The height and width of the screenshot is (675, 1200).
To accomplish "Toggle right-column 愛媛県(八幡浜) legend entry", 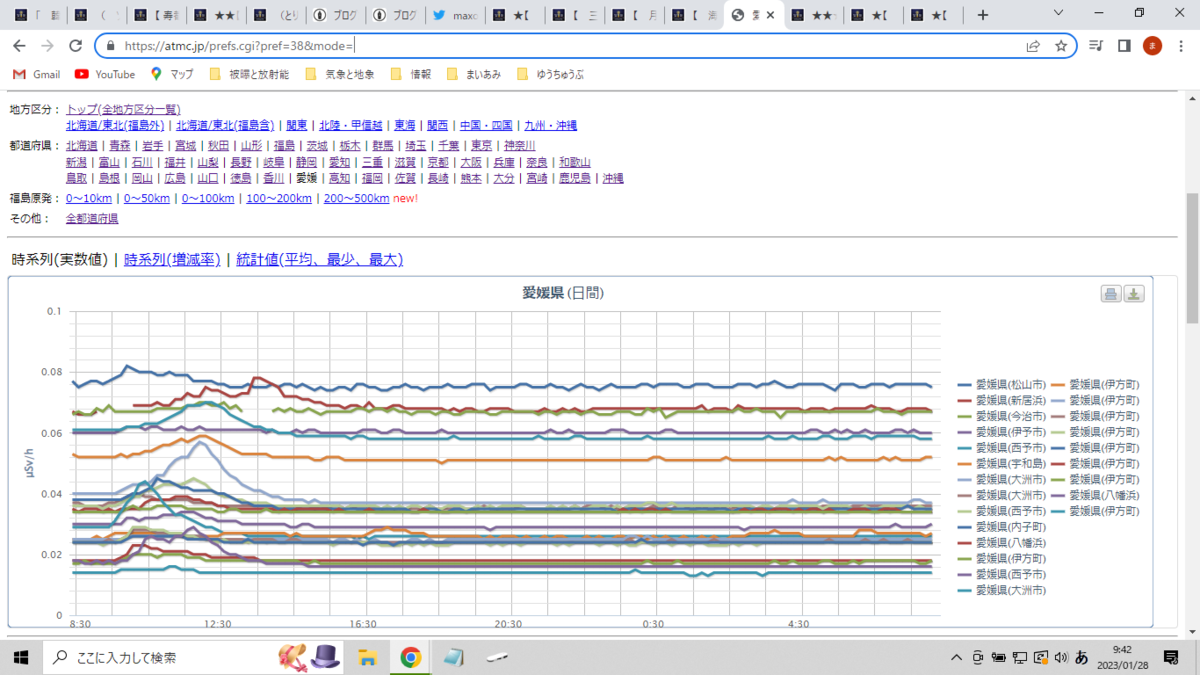I will (x=1095, y=495).
